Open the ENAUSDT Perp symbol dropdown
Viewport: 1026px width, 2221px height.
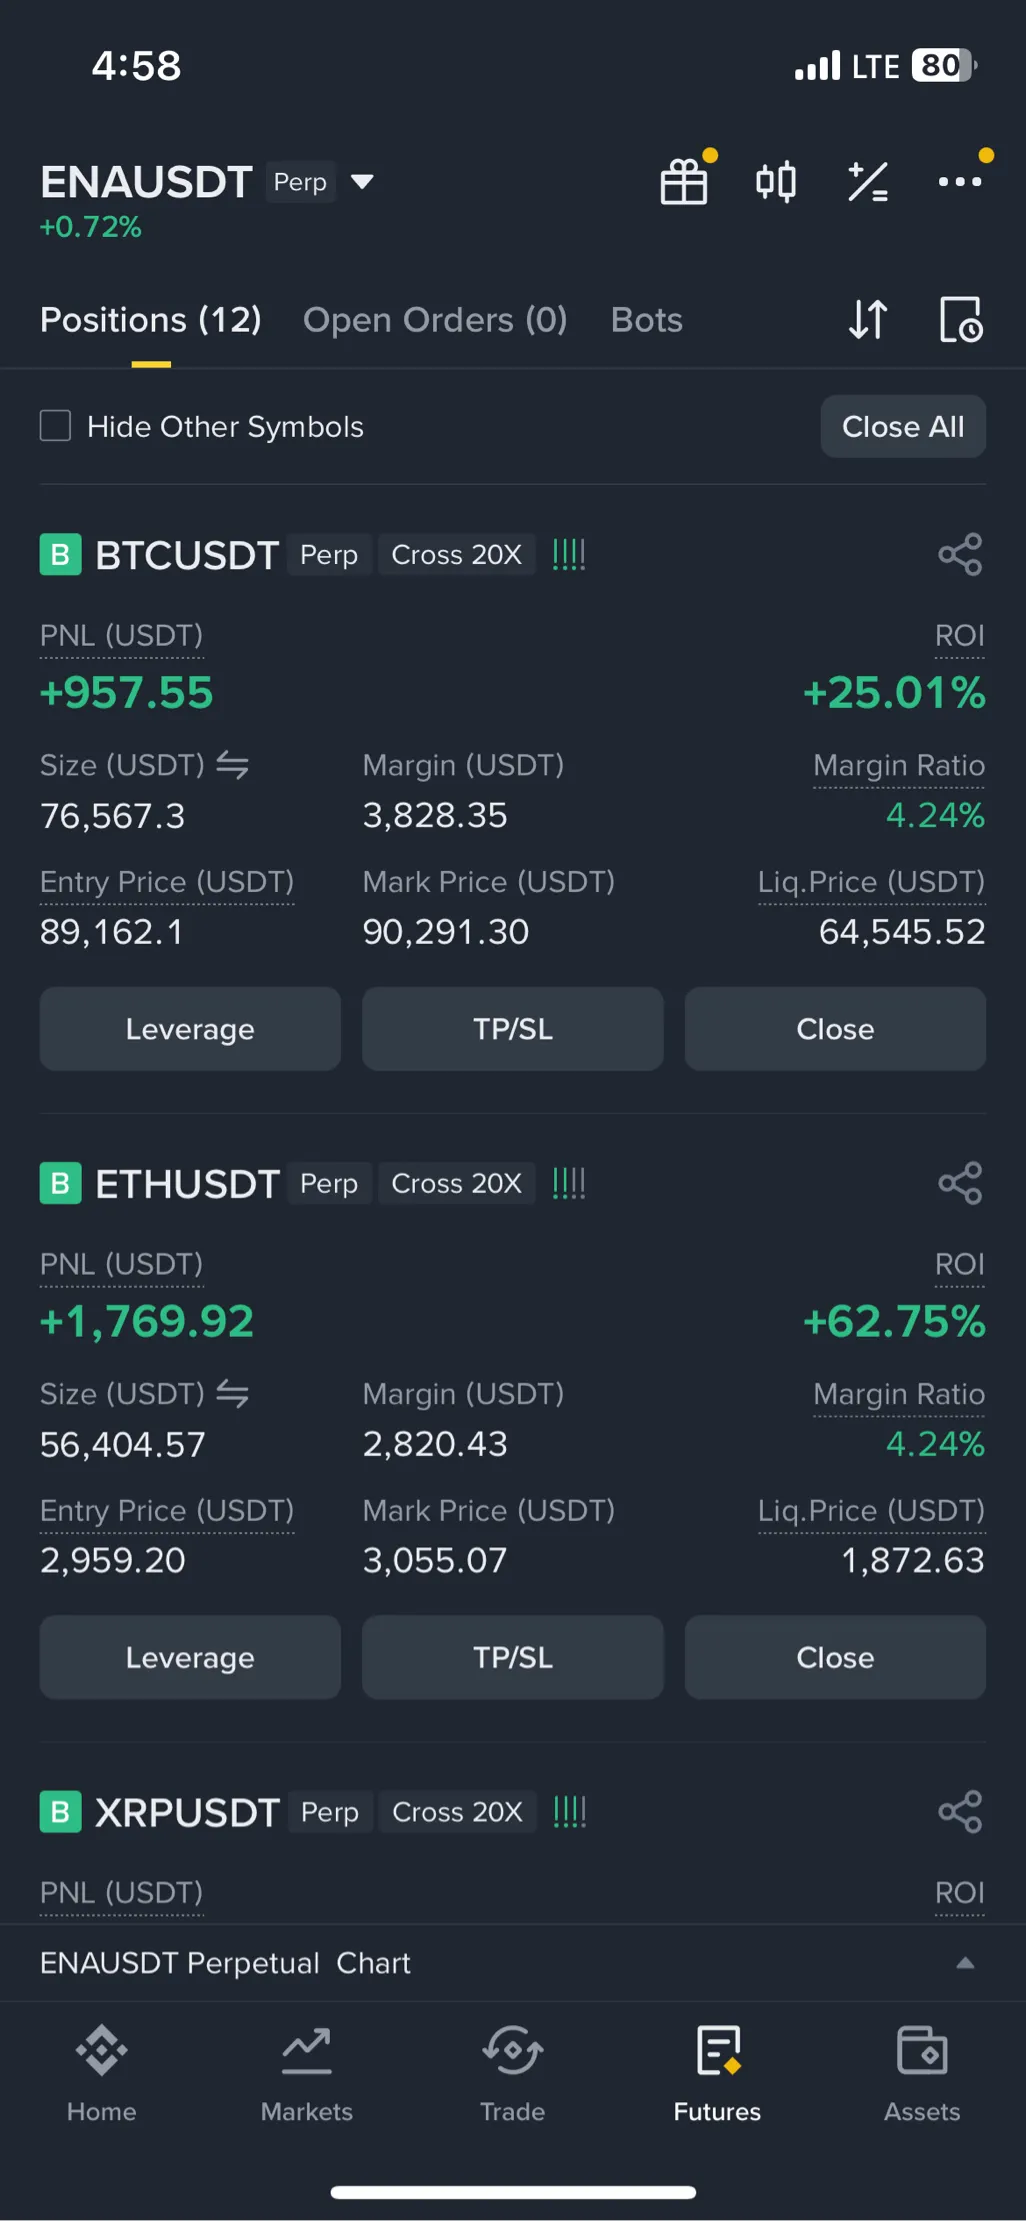(362, 182)
